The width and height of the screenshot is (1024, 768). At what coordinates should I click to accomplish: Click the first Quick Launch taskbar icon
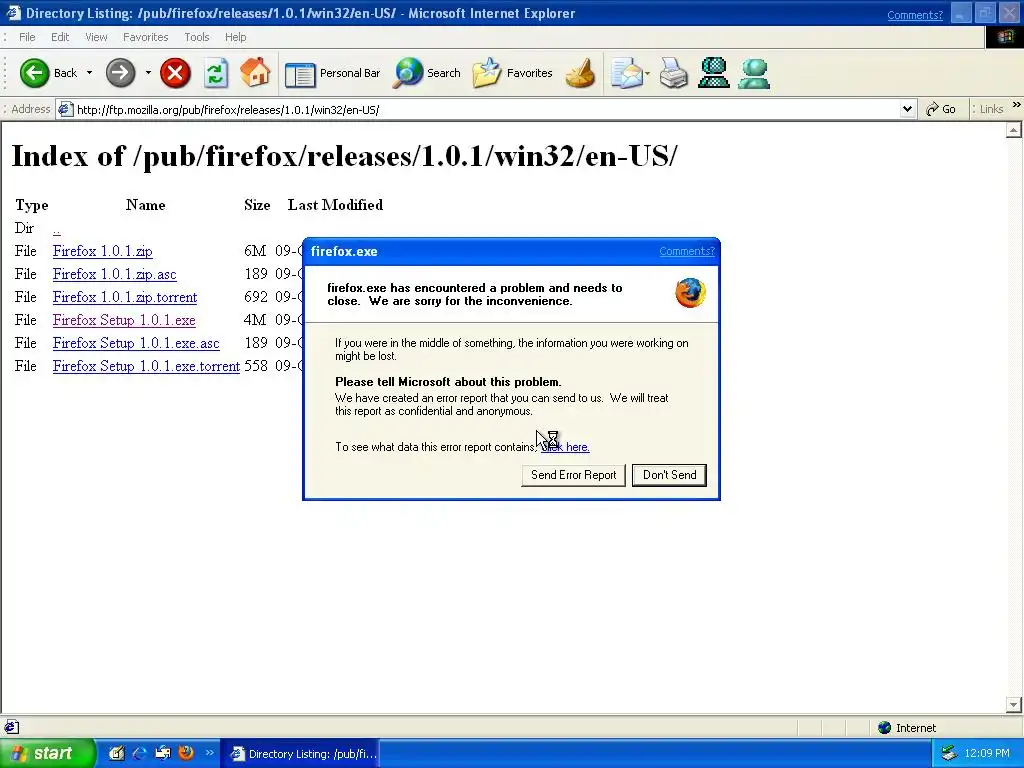[116, 753]
